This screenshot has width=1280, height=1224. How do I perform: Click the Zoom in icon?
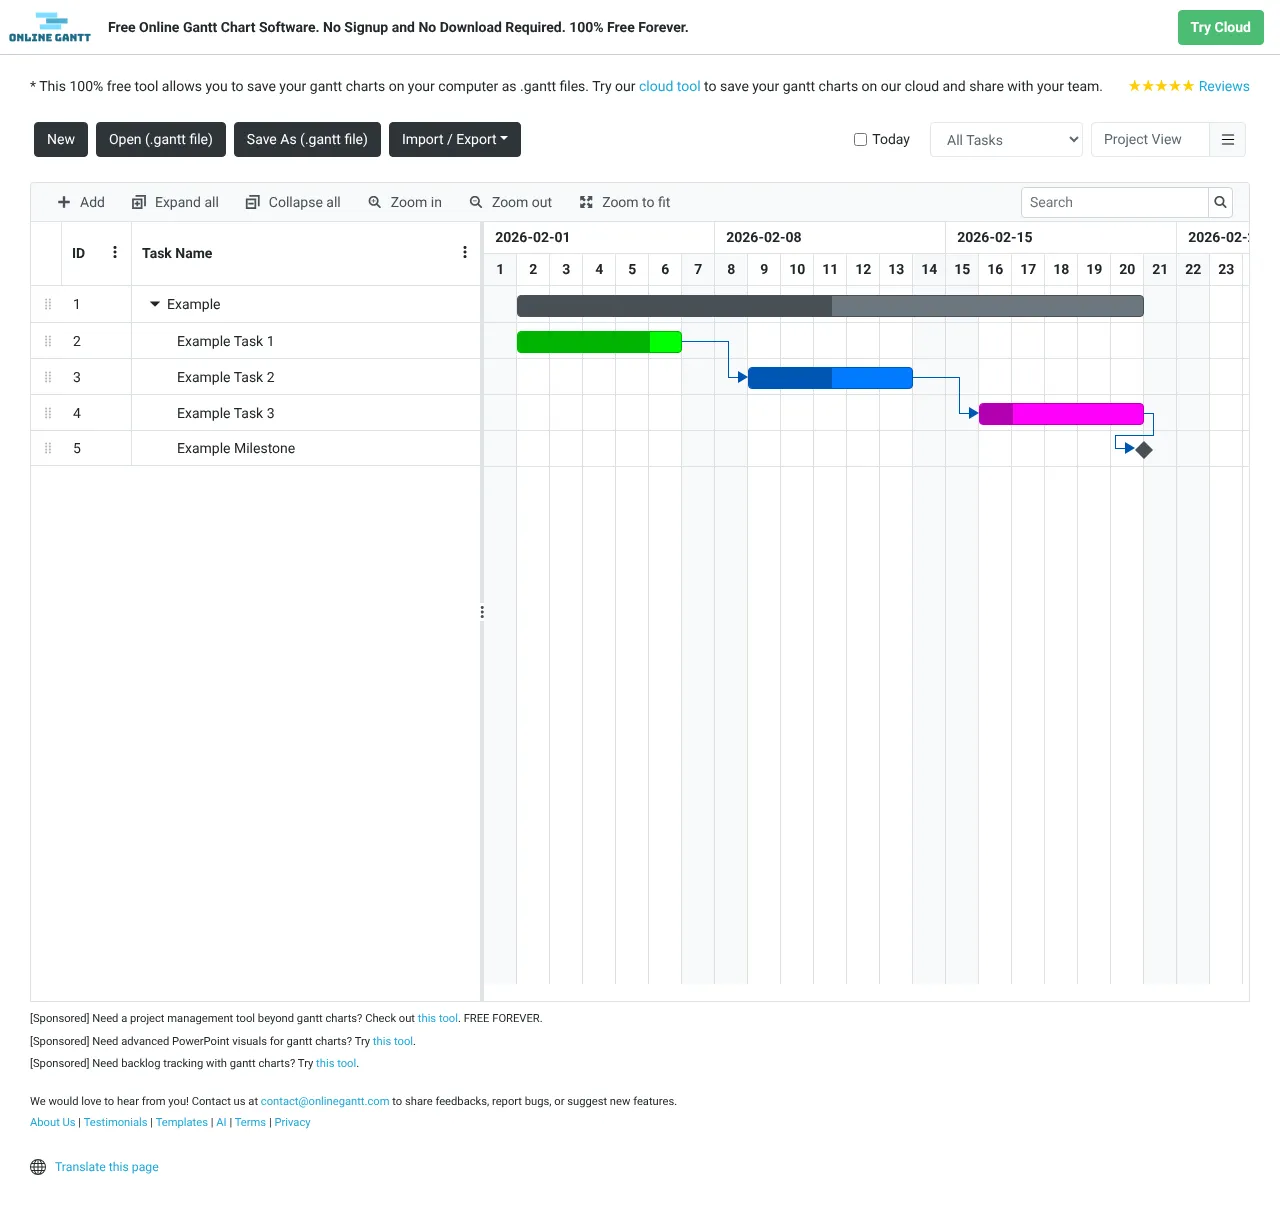point(374,202)
